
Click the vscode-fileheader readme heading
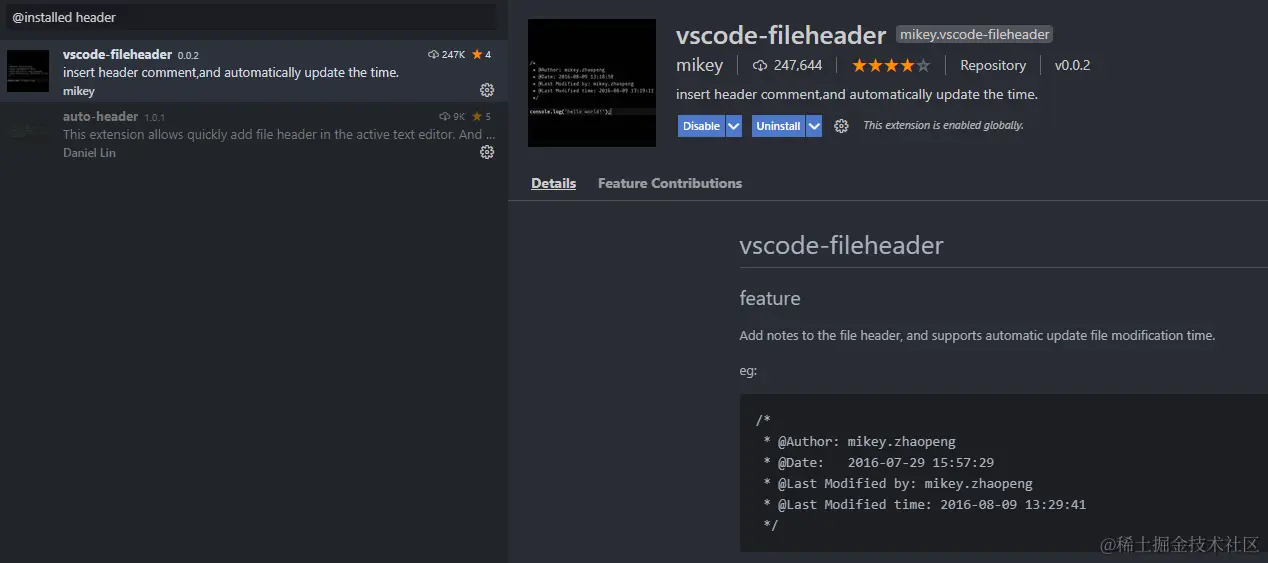841,245
